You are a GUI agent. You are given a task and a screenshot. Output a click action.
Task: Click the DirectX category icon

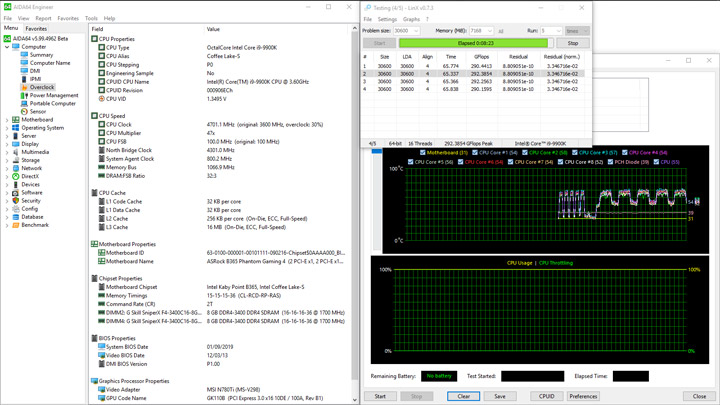coord(16,177)
